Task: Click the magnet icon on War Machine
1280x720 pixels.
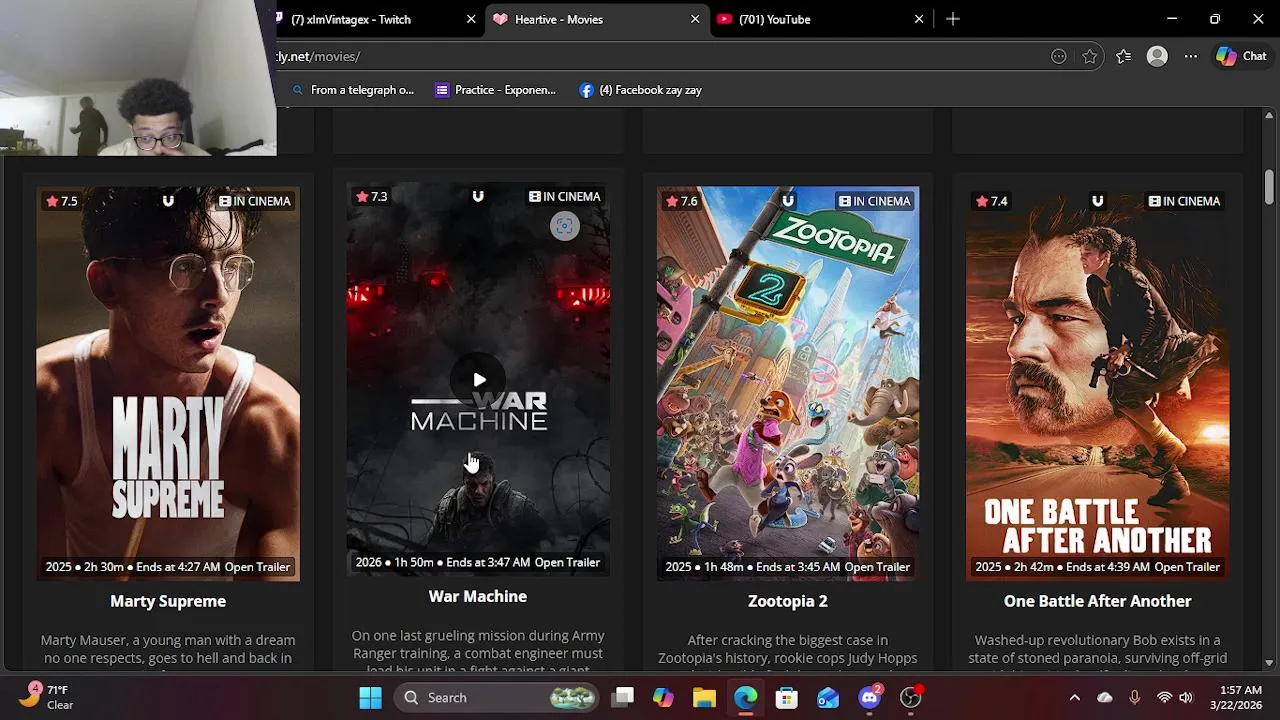Action: coord(478,196)
